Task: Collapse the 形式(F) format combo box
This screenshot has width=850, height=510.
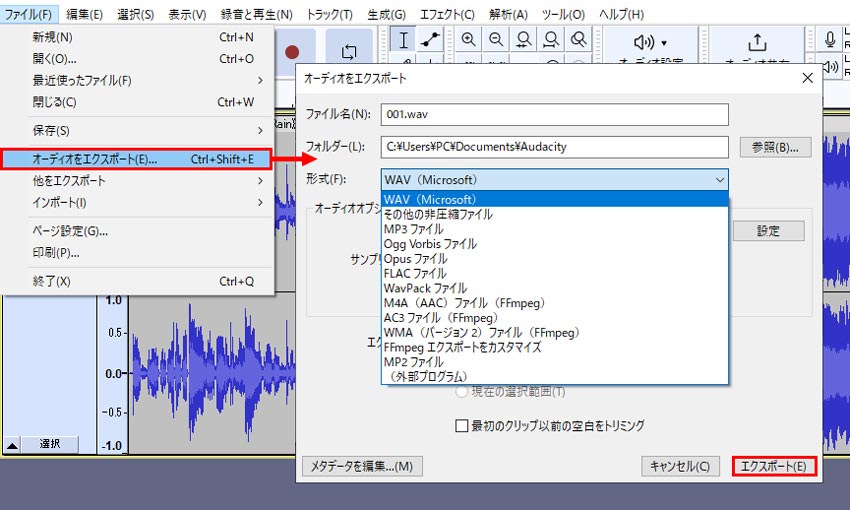Action: 555,179
